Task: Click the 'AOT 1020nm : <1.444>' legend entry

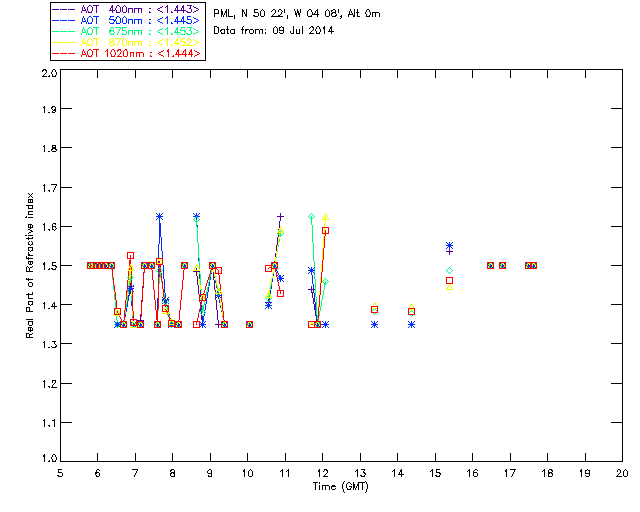Action: [x=127, y=53]
